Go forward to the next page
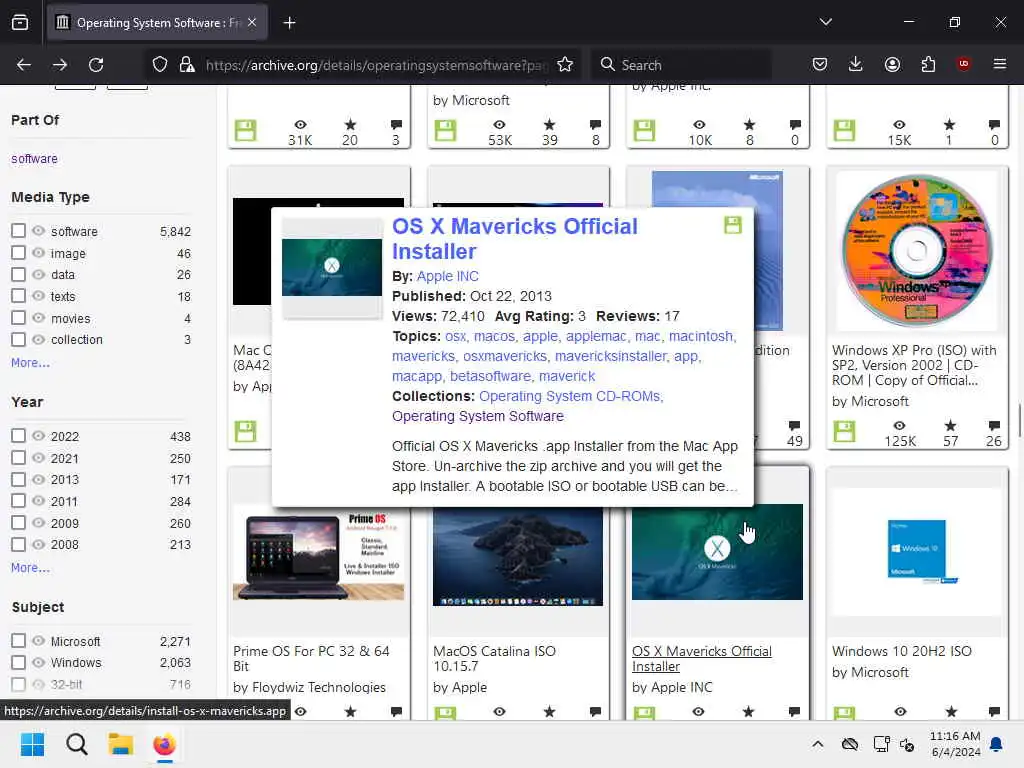This screenshot has height=768, width=1024. click(60, 65)
